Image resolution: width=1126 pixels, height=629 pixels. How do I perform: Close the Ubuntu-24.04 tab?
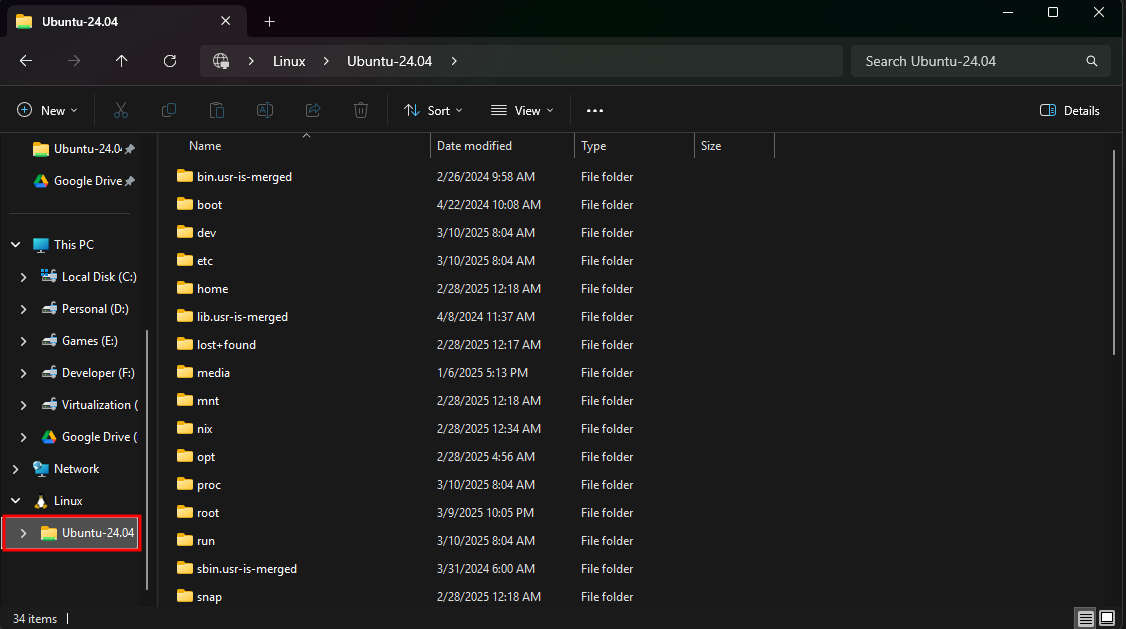(225, 21)
